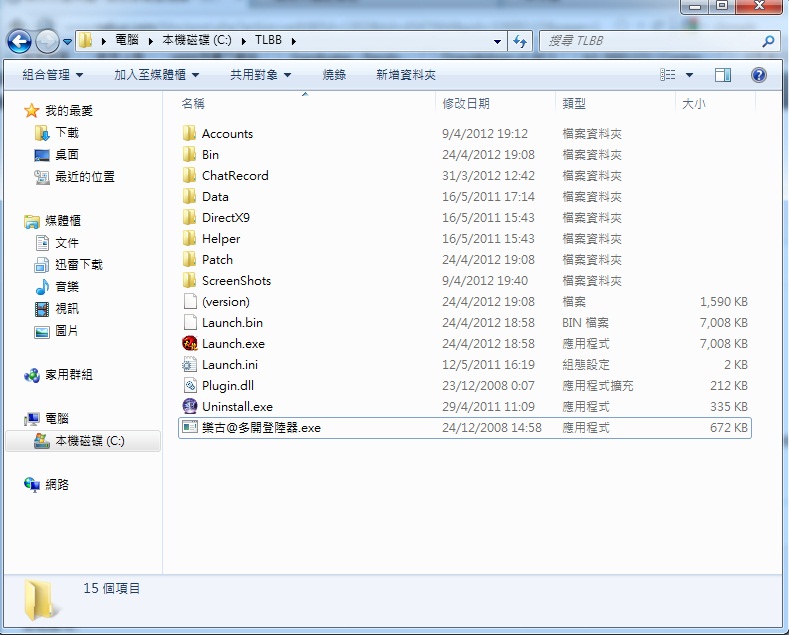The image size is (789, 635).
Task: Open 視訊 library in the sidebar
Action: 67,309
